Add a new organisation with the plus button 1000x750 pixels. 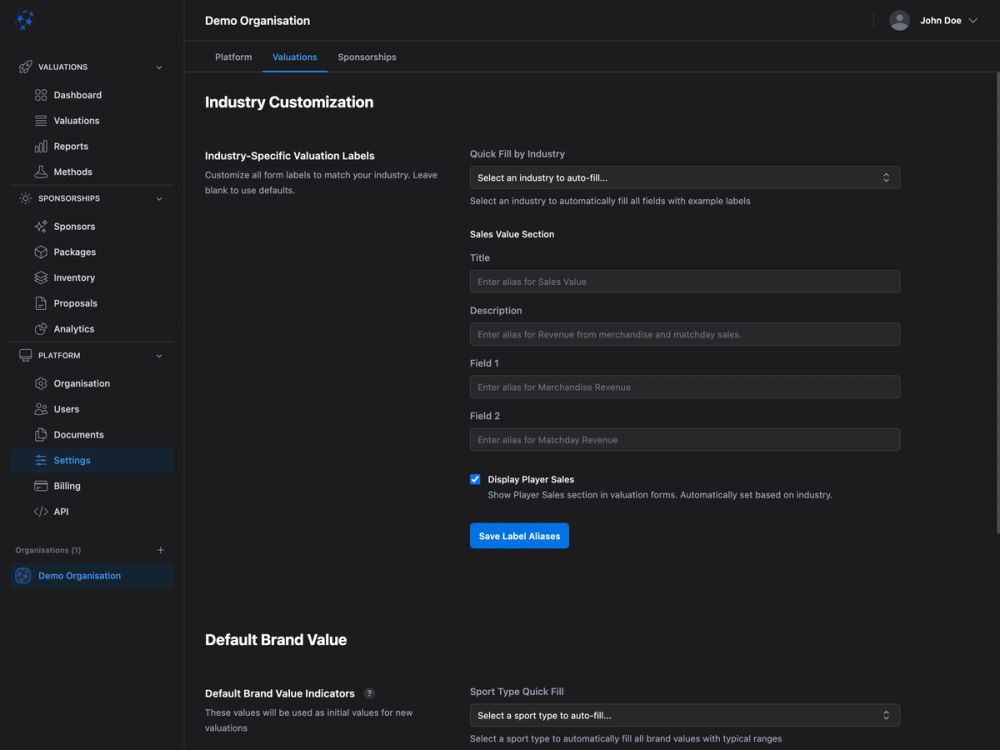161,549
